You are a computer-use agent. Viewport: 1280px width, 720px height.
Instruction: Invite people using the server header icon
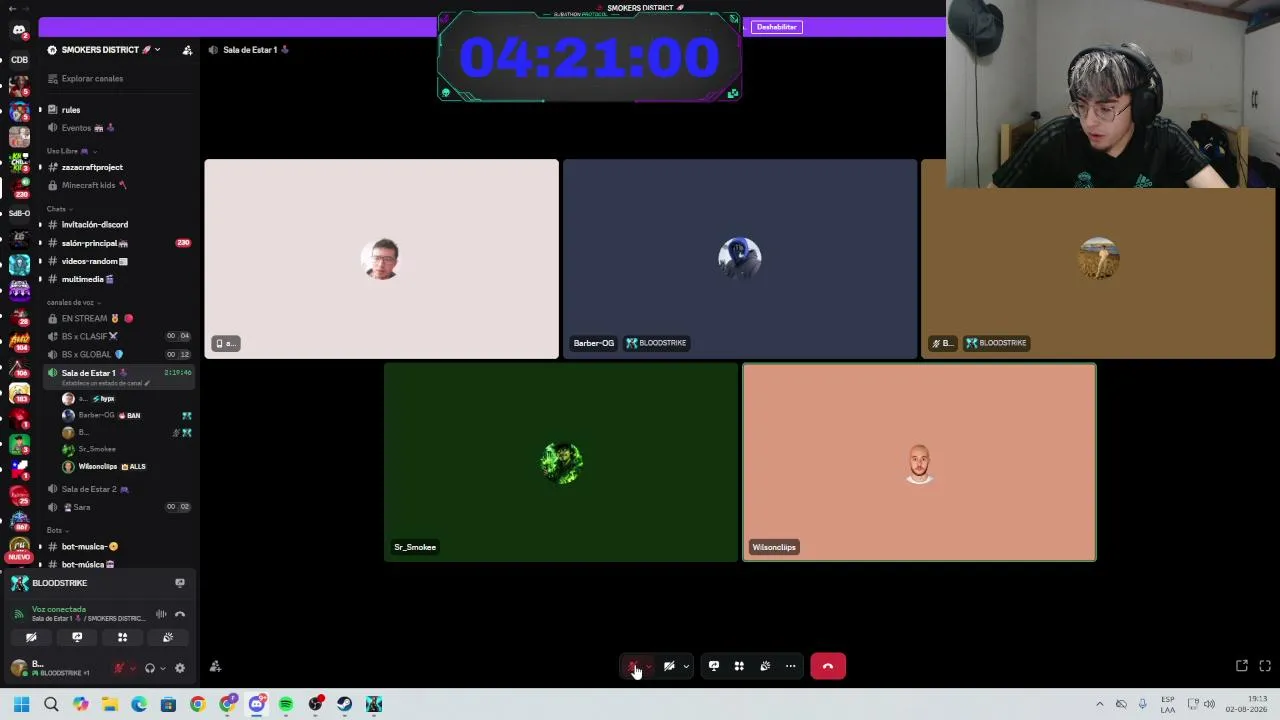tap(187, 50)
